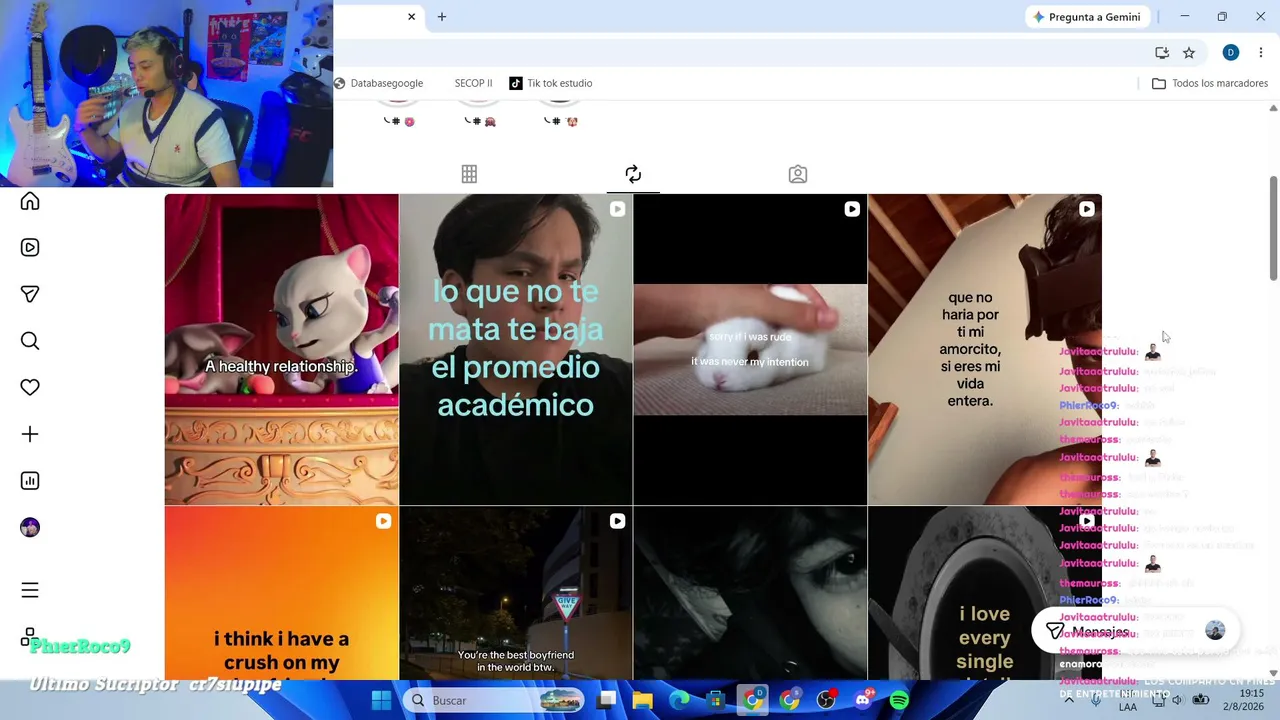
Task: Open the story highlight with dog emoji
Action: point(560,112)
